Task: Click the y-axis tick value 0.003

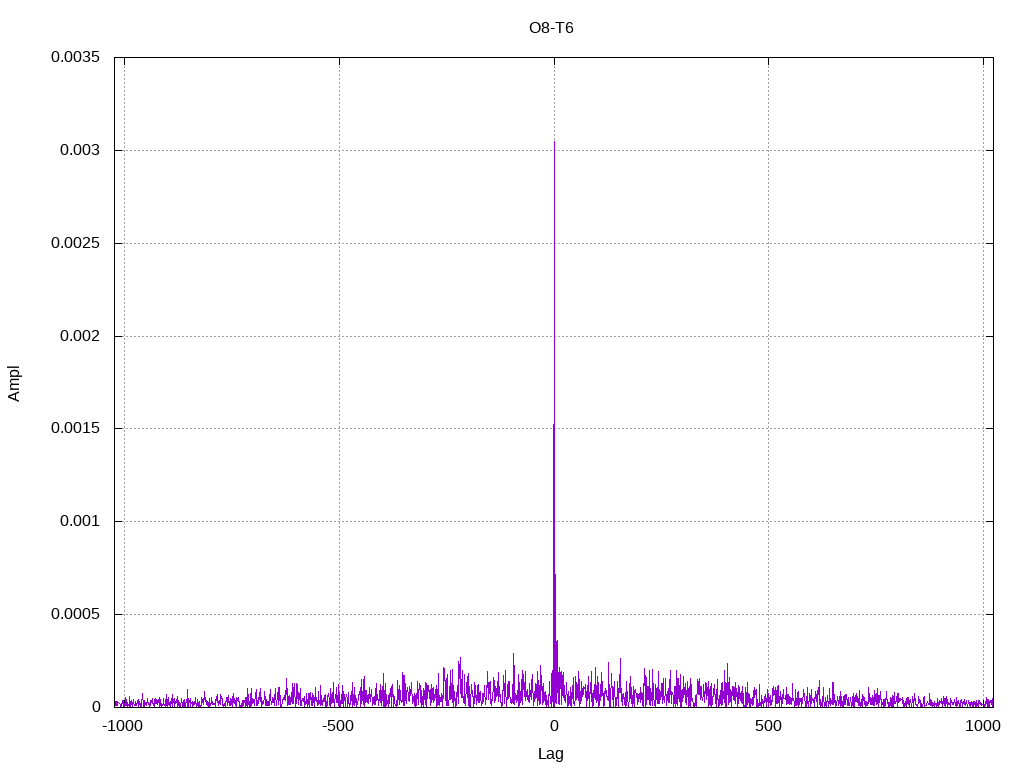Action: tap(80, 150)
